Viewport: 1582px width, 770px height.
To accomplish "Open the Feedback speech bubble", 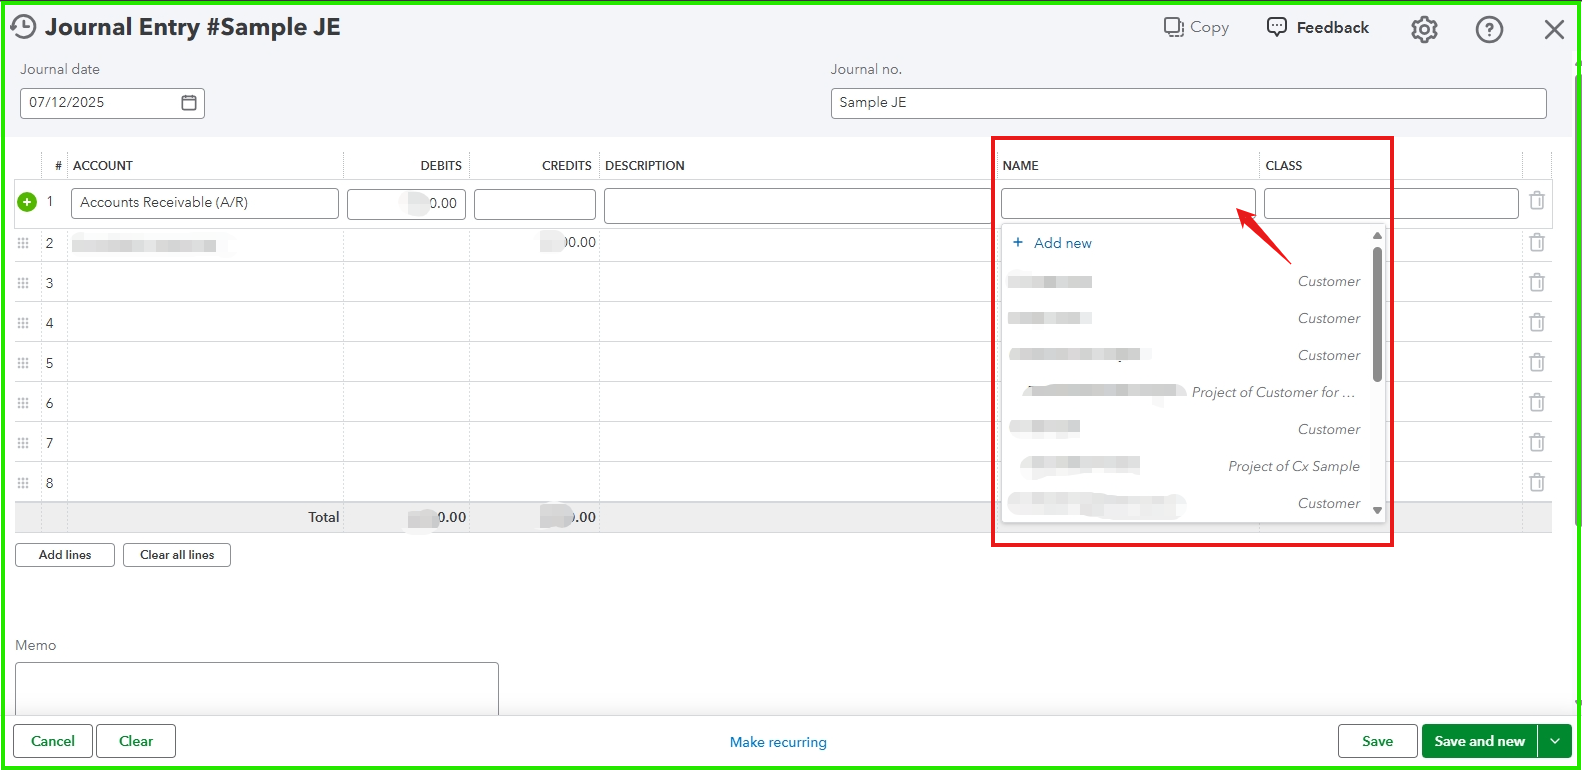I will [x=1277, y=27].
